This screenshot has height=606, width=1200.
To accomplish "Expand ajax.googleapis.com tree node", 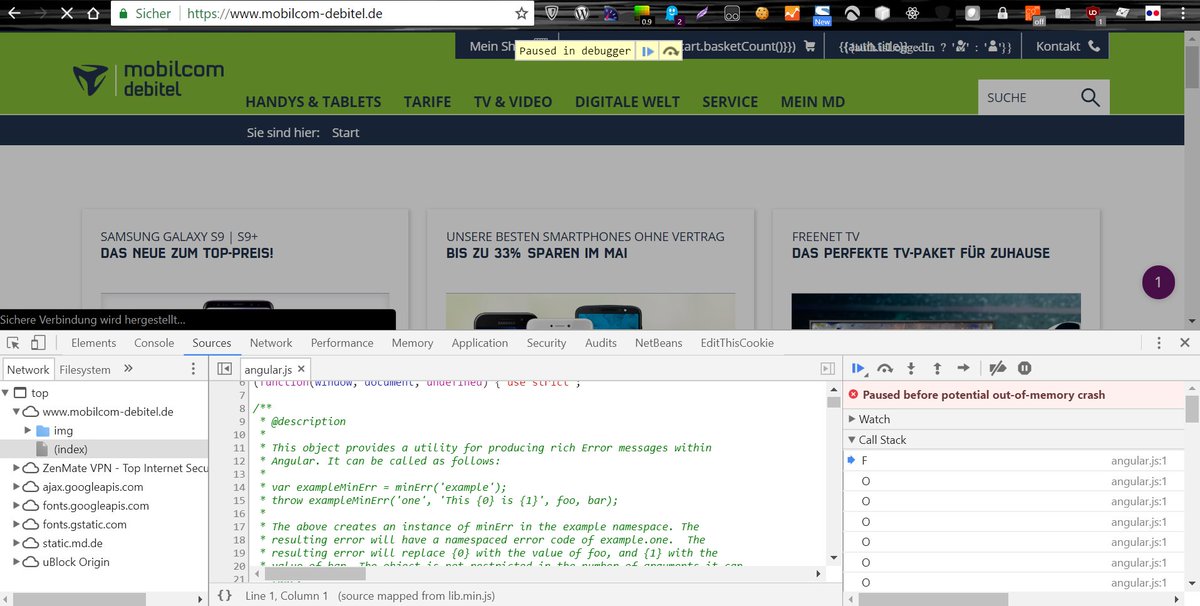I will click(16, 487).
